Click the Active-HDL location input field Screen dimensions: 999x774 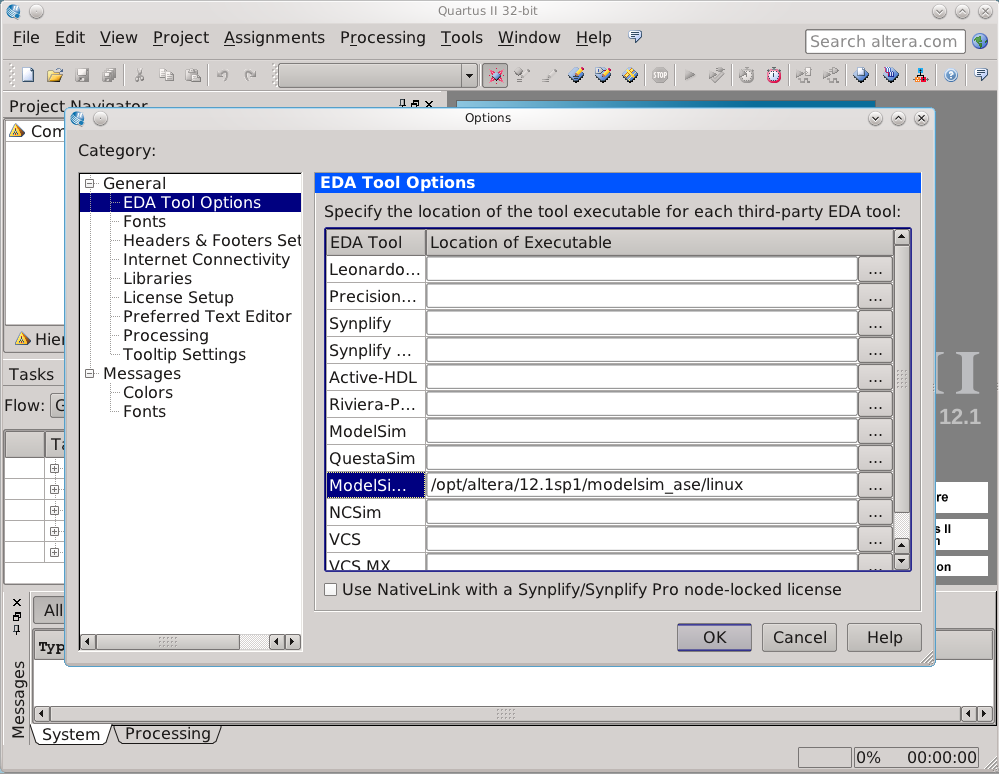[x=641, y=377]
